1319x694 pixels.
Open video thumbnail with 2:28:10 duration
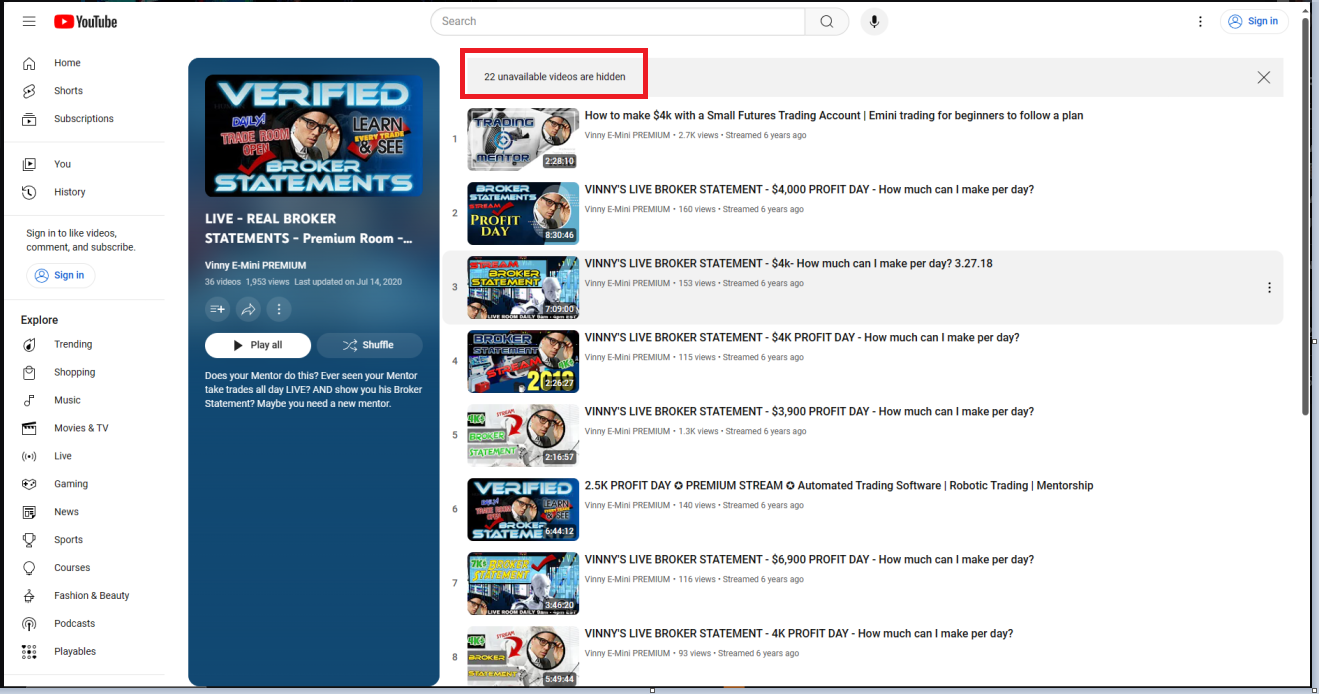coord(523,139)
